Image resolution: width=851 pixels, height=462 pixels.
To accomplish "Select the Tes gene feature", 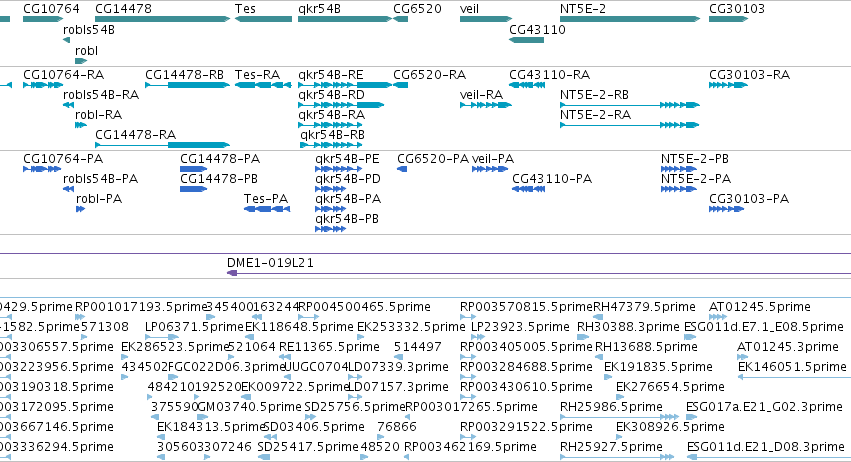I will tap(263, 19).
